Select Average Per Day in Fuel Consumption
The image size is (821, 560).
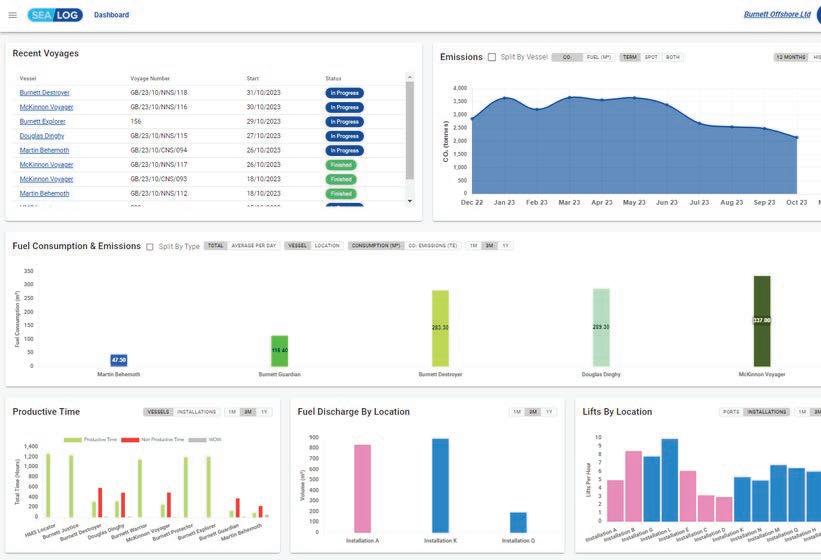(253, 245)
